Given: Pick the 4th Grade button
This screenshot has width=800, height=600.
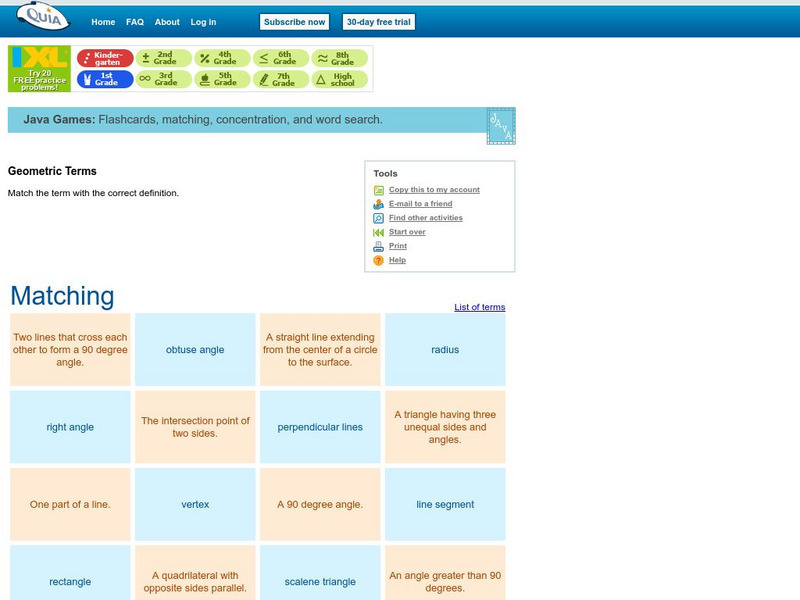Looking at the screenshot, I should pyautogui.click(x=222, y=58).
